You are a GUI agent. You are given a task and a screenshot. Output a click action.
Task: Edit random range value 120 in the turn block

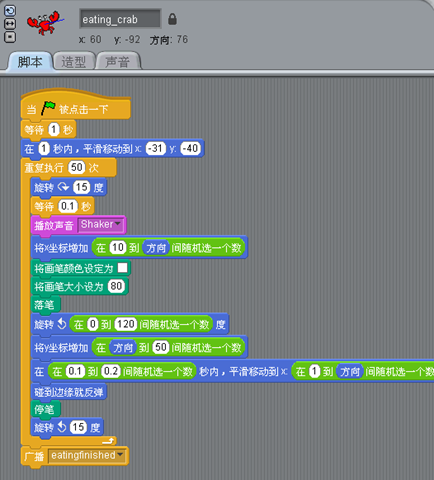click(x=126, y=324)
